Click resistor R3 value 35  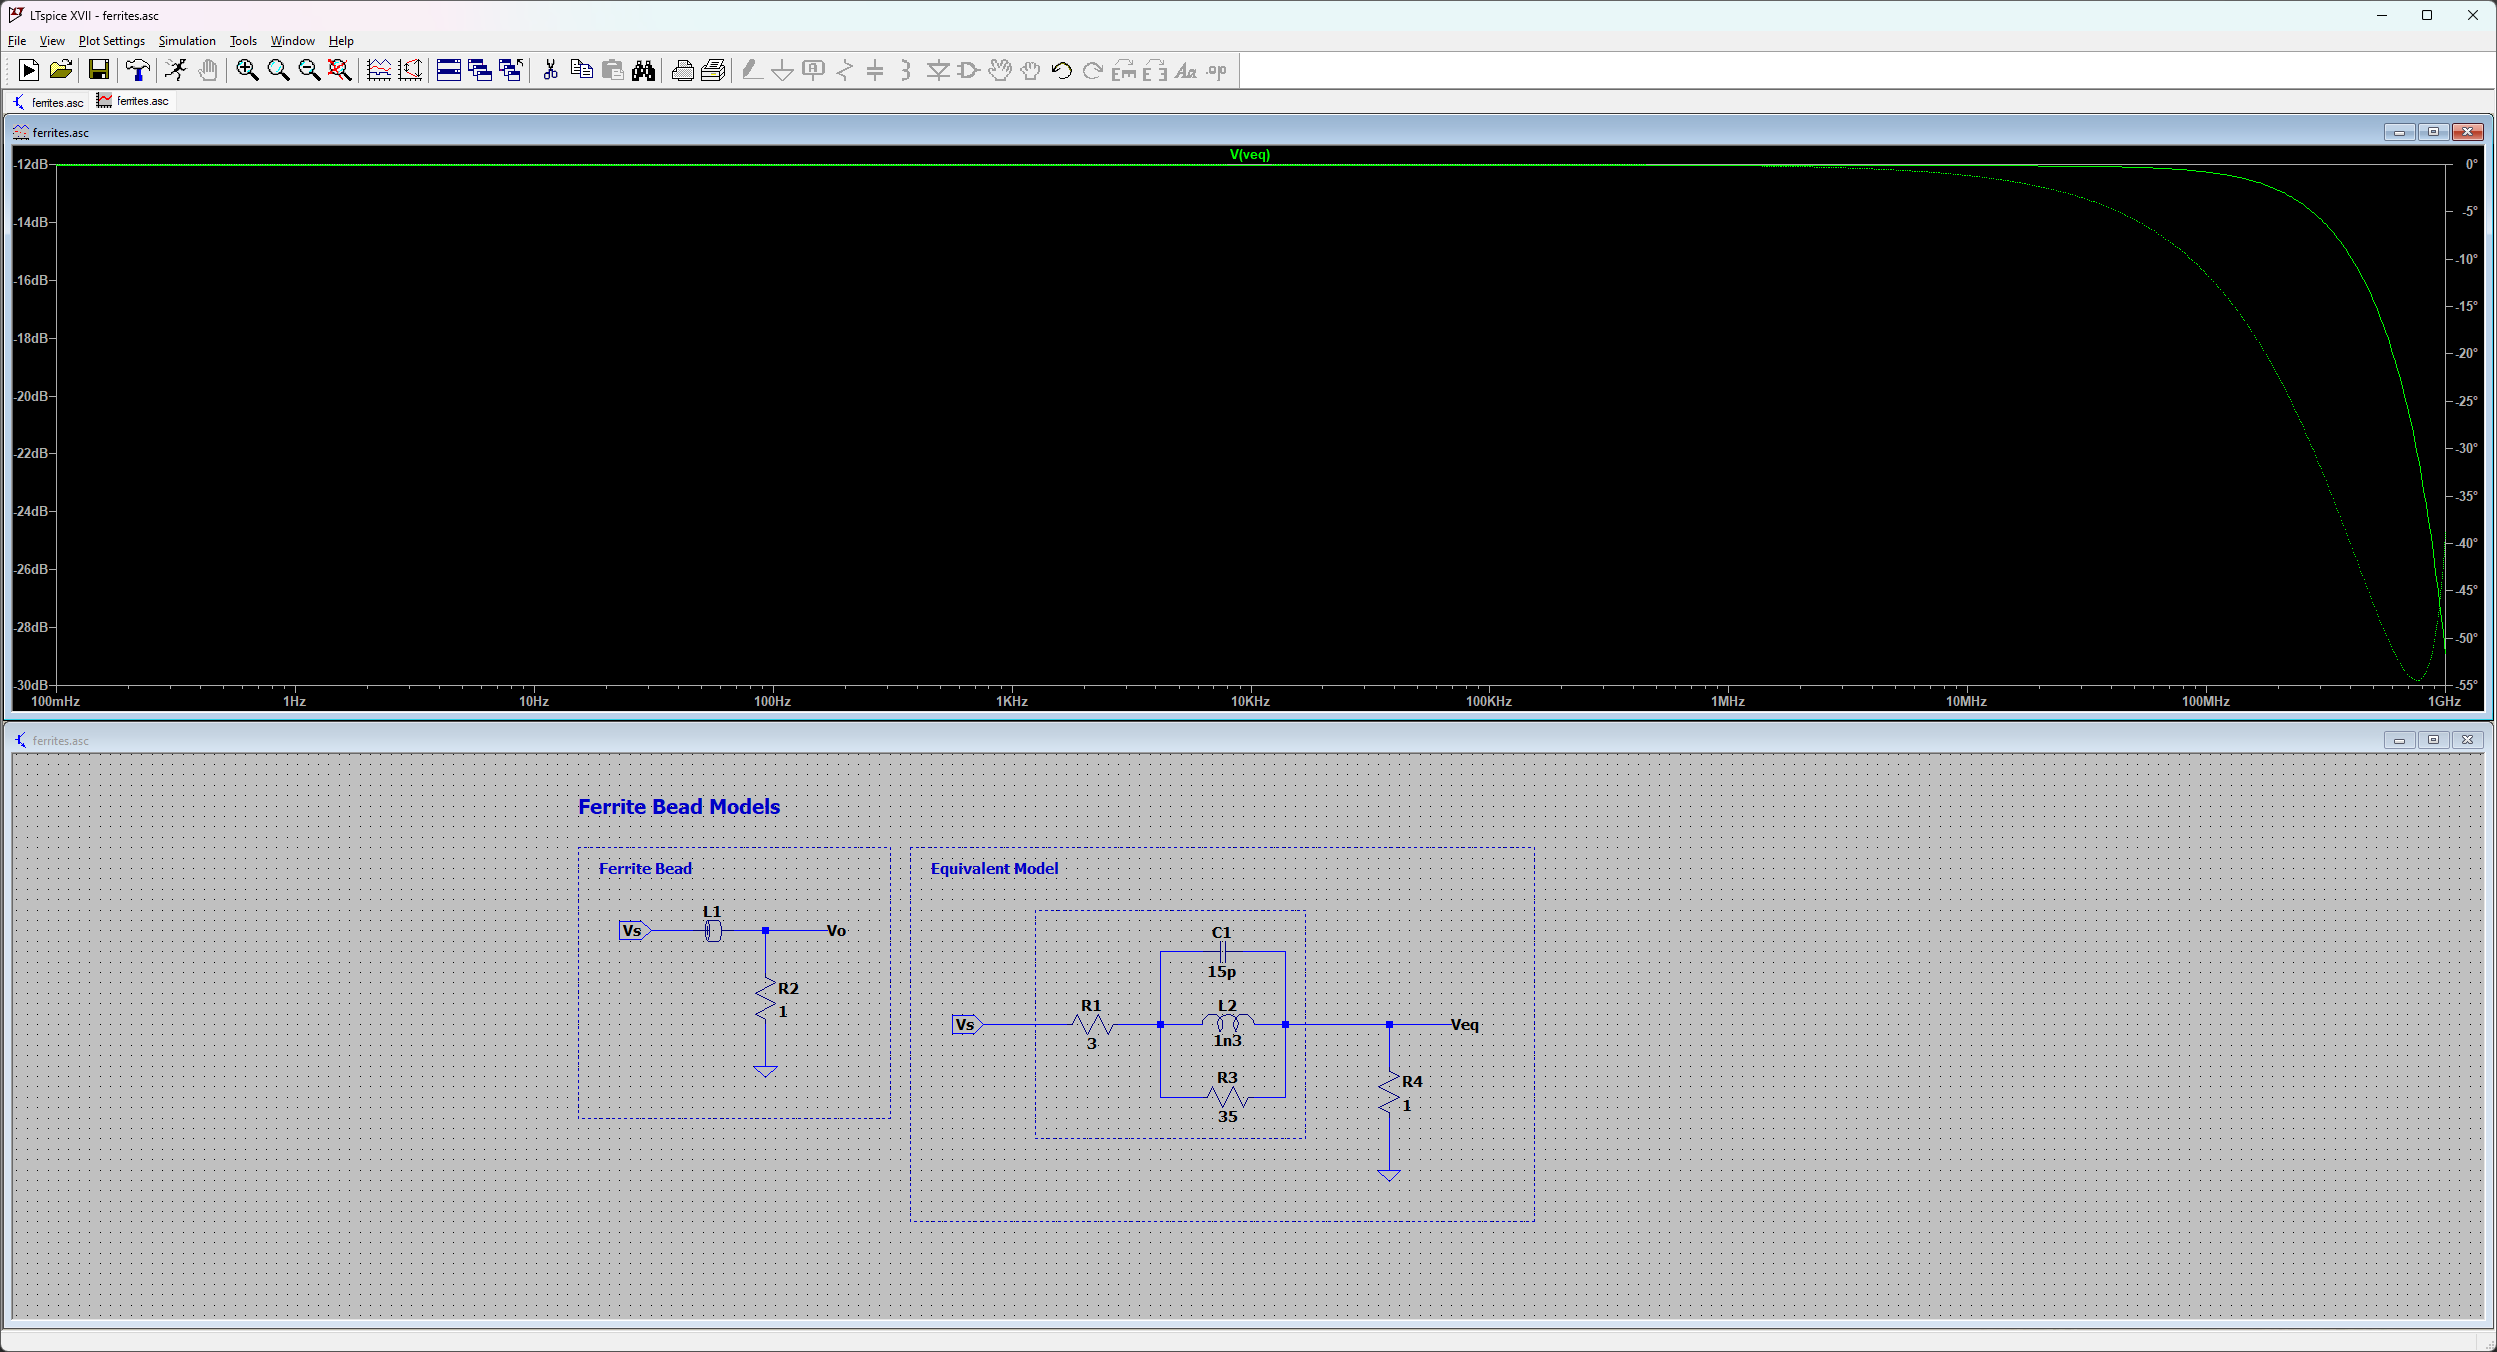[x=1227, y=1117]
